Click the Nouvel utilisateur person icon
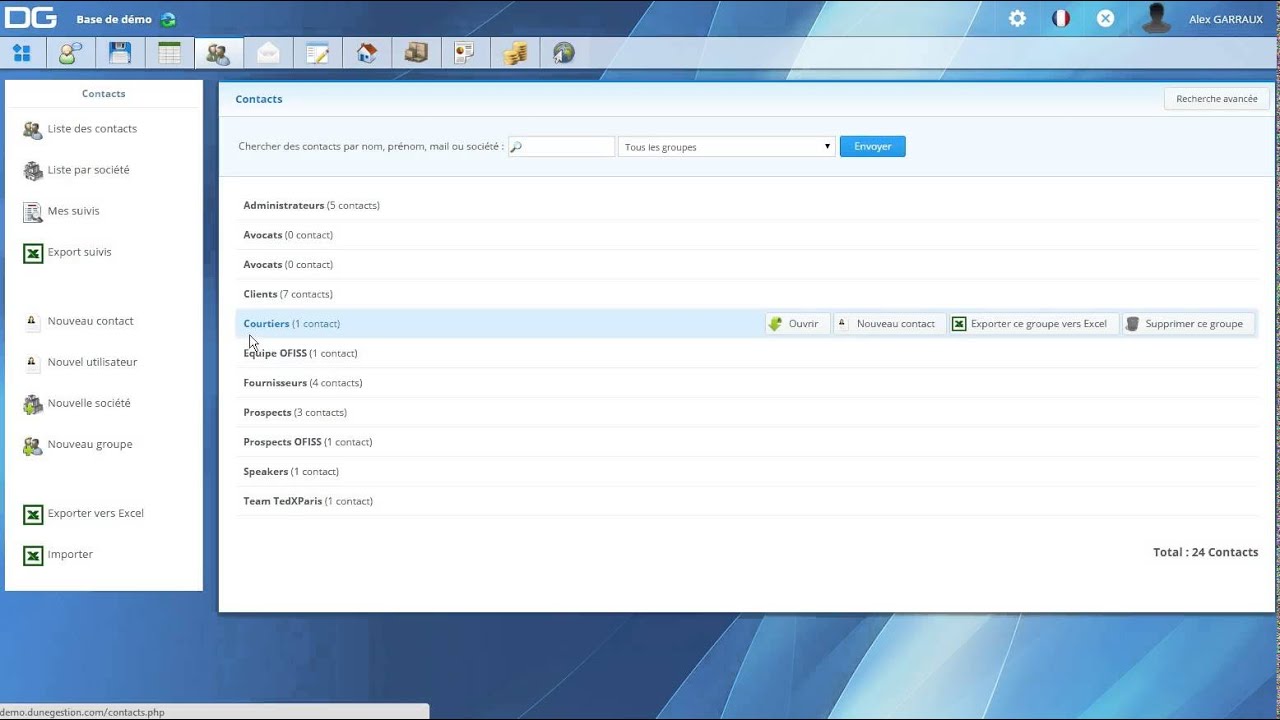 click(31, 362)
